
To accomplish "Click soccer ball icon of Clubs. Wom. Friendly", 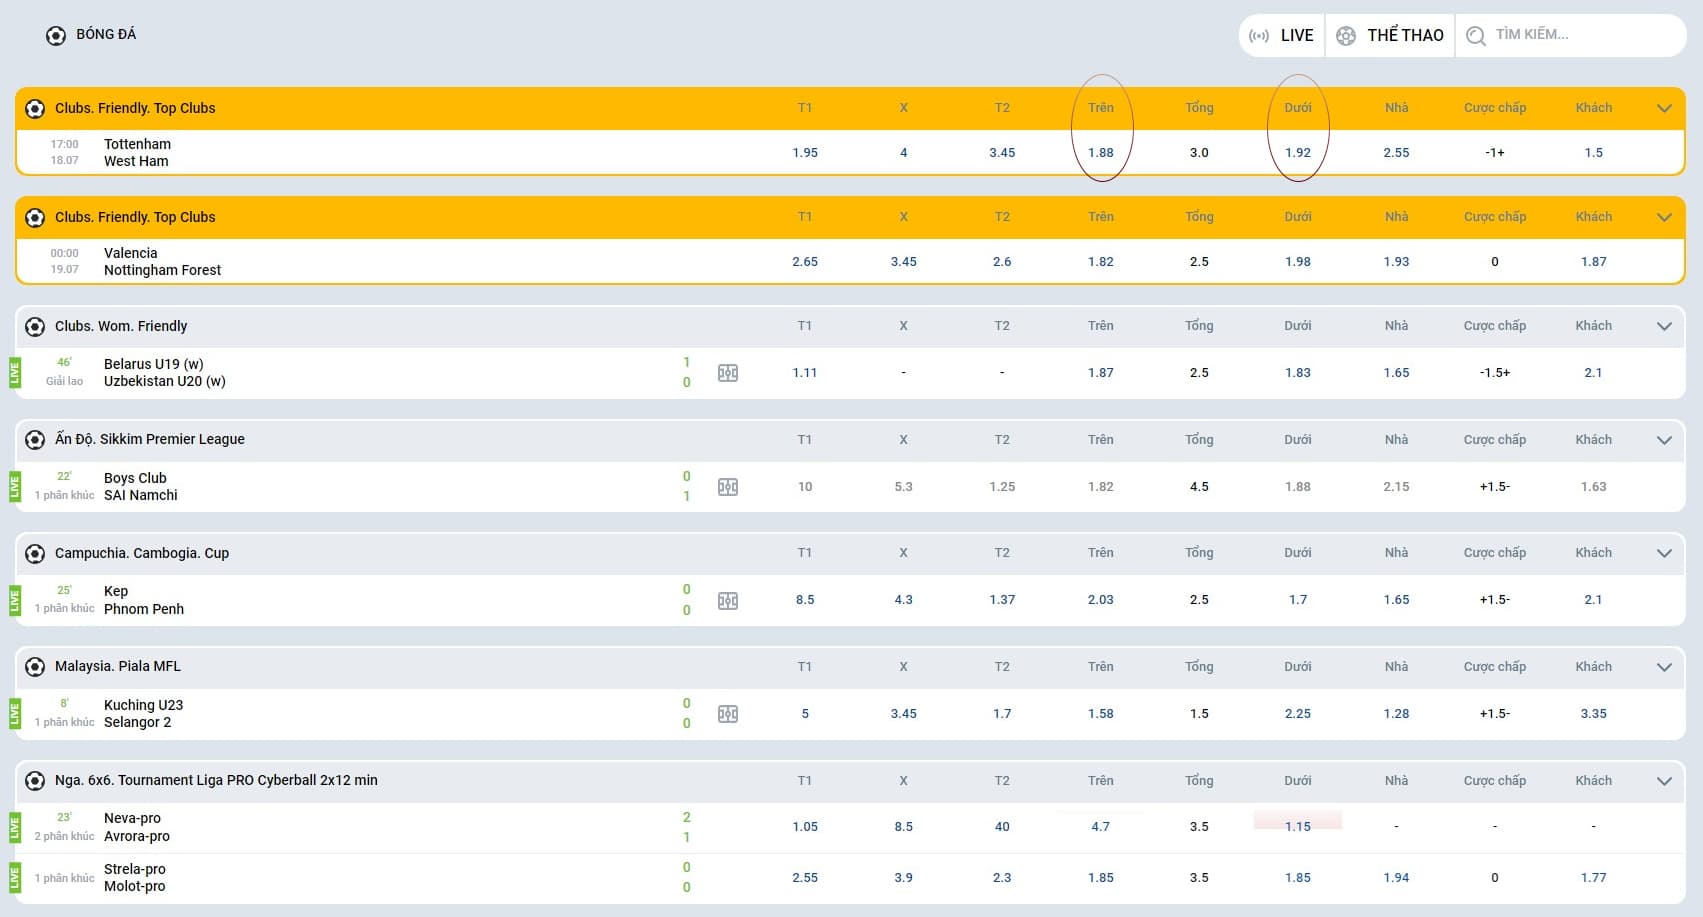I will point(35,326).
